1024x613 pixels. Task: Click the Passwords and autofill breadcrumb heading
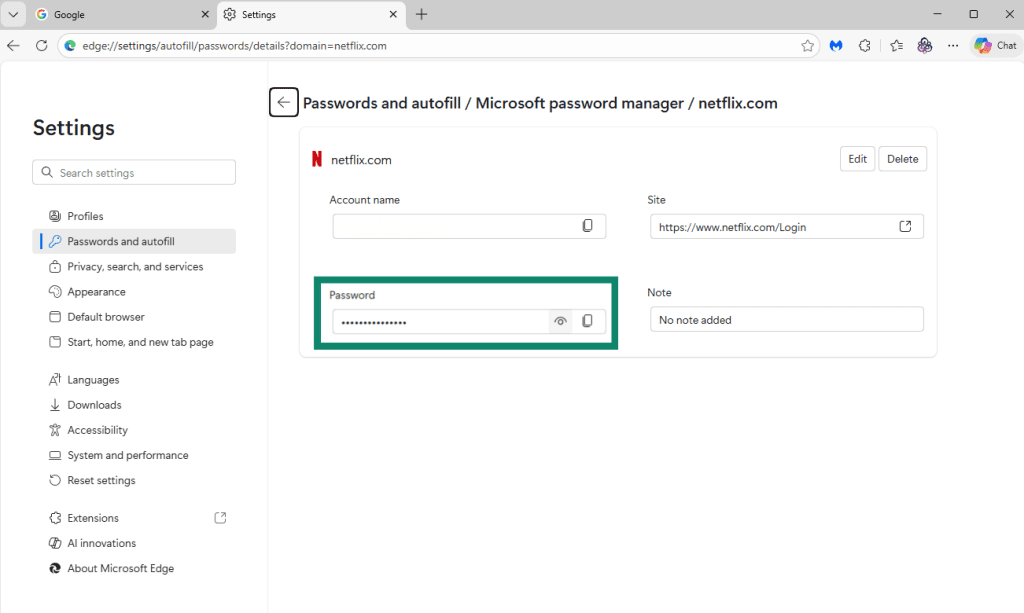381,103
